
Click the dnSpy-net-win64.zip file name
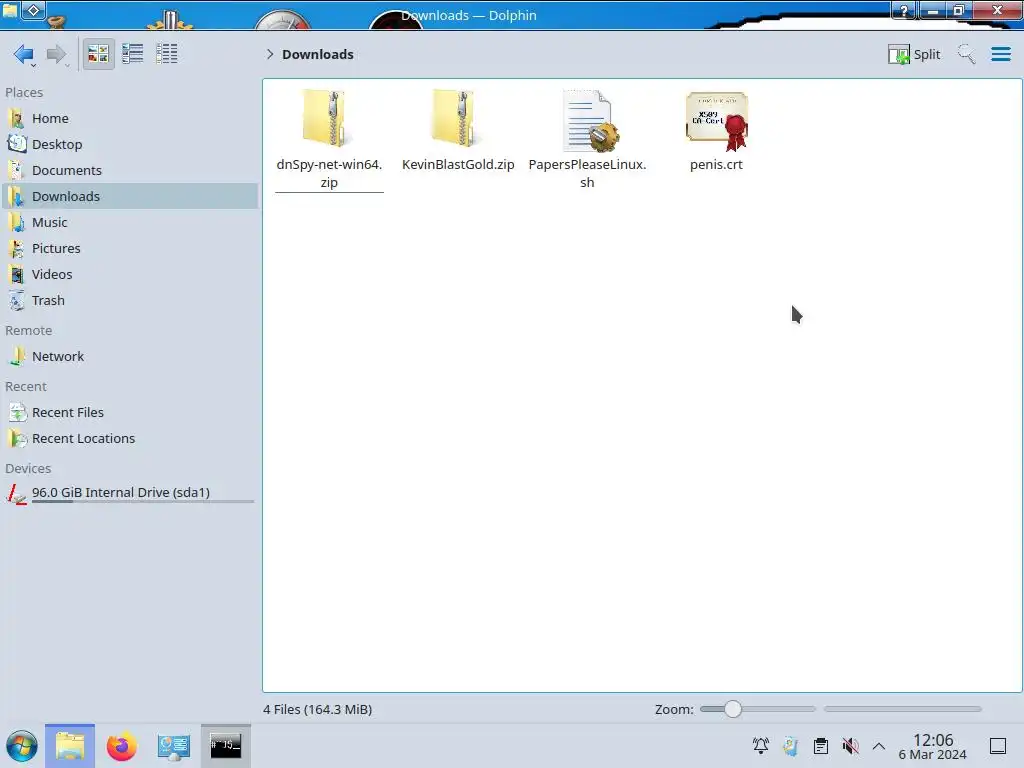tap(329, 173)
